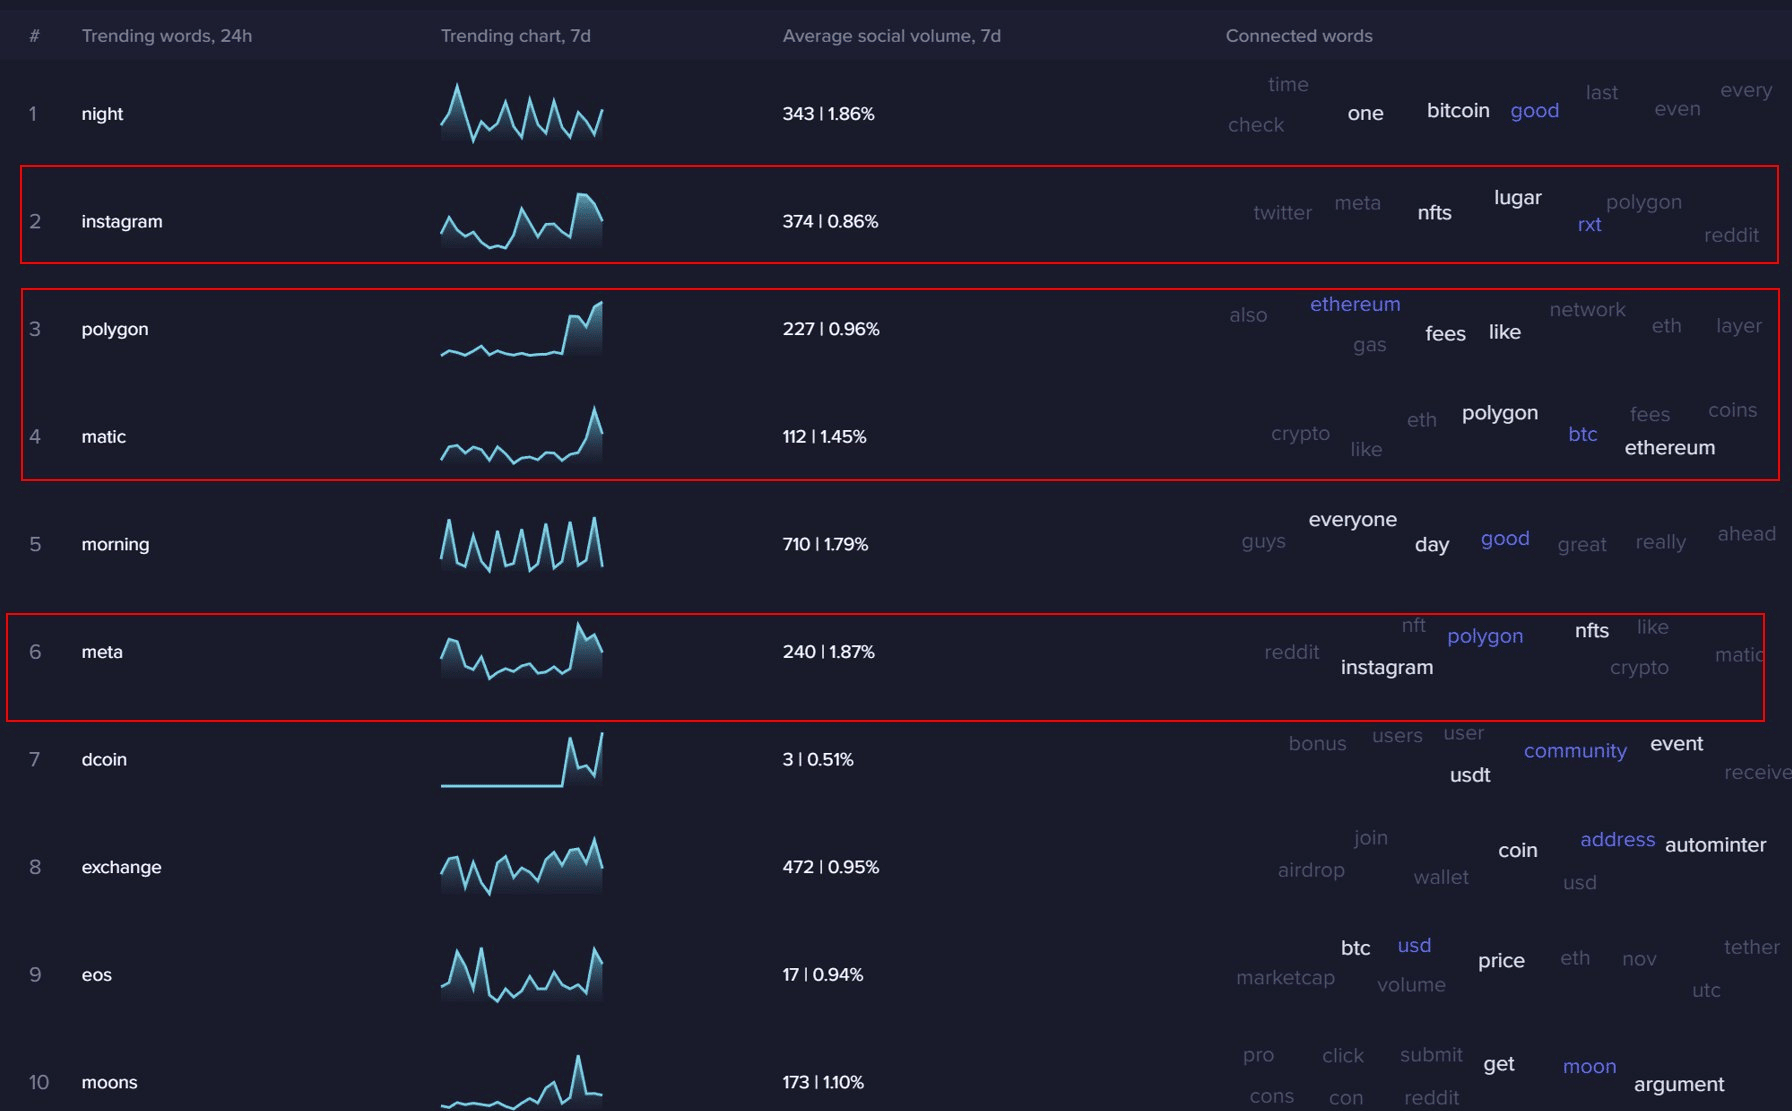Click connected word 'autominter' in exchange row
1792x1111 pixels.
click(1715, 845)
